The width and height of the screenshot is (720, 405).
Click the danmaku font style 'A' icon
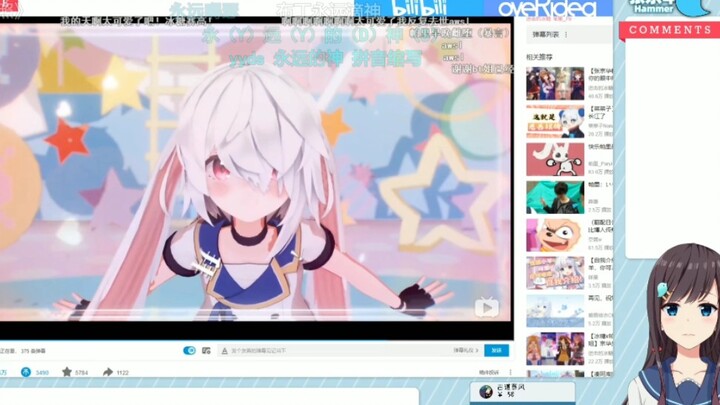pyautogui.click(x=225, y=351)
